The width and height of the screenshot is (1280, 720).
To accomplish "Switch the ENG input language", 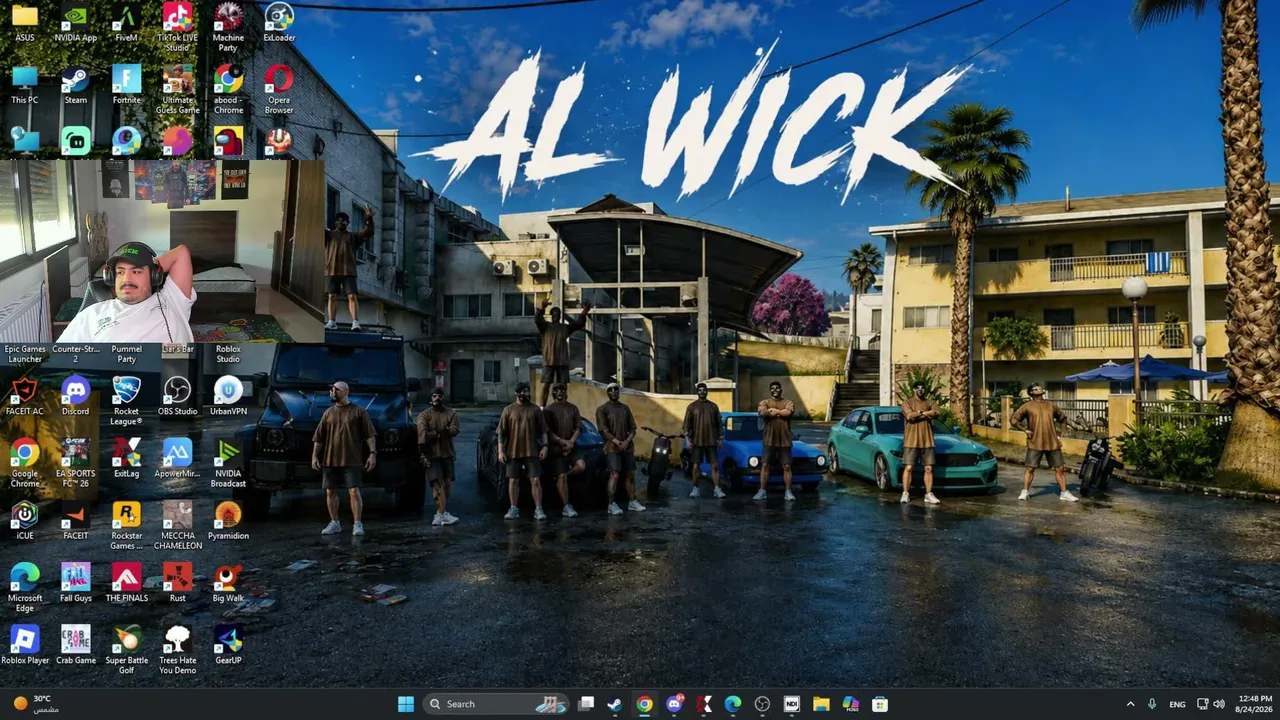I will coord(1178,704).
